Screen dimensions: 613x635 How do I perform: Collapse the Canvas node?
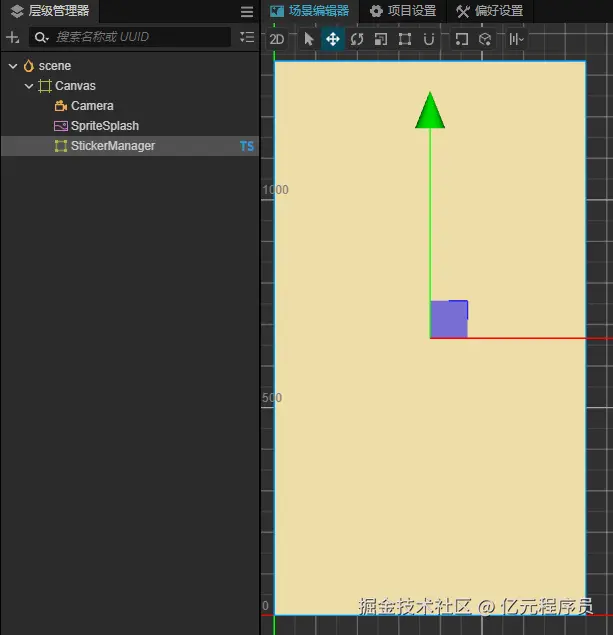[29, 86]
